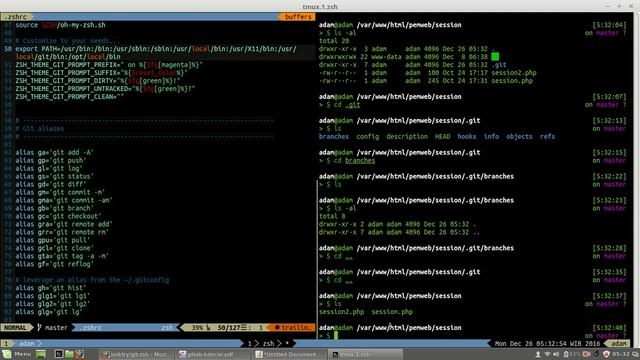This screenshot has height=360, width=640.
Task: Click the line alias gs='git status'
Action: click(55, 176)
